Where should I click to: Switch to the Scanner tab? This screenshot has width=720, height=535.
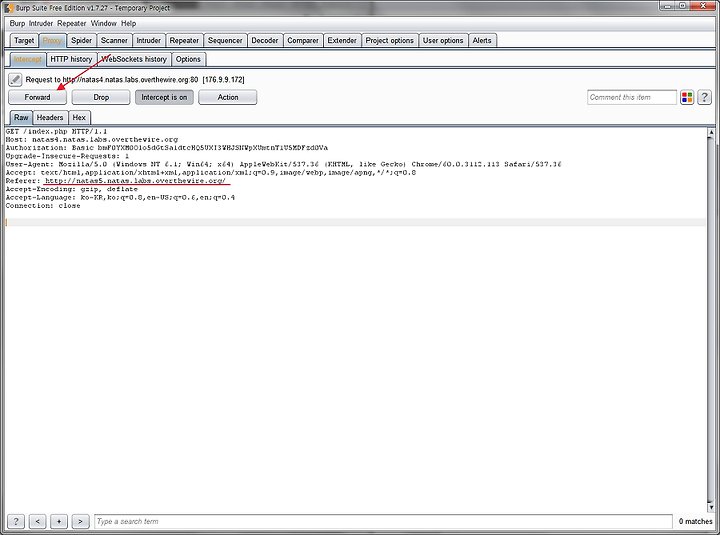click(x=114, y=40)
